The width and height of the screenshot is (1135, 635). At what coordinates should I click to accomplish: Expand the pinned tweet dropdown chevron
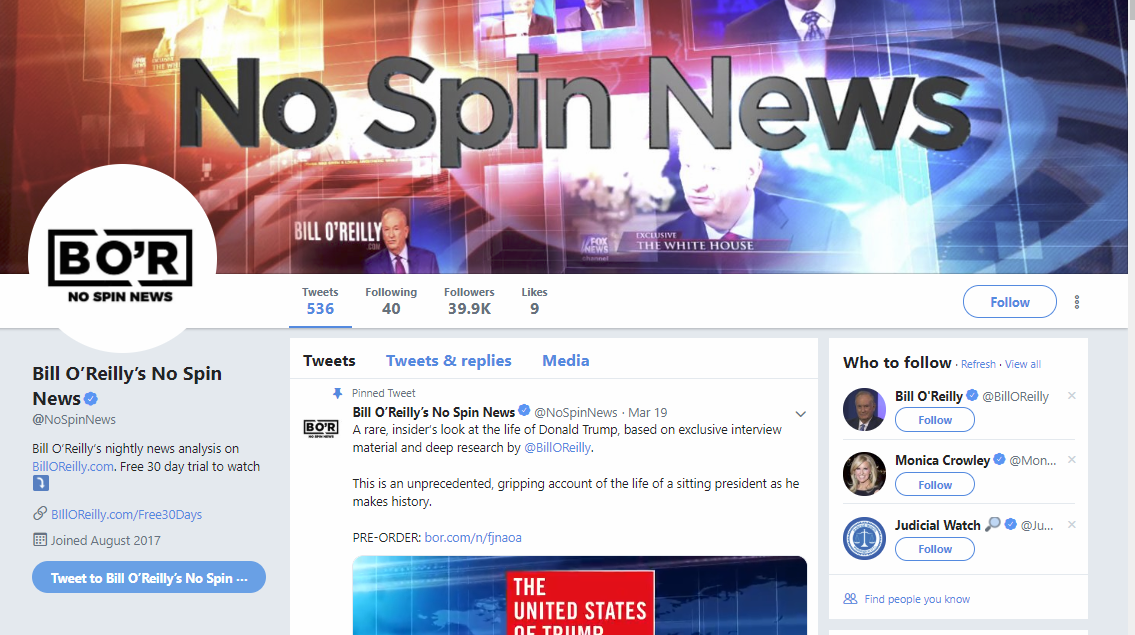point(801,414)
